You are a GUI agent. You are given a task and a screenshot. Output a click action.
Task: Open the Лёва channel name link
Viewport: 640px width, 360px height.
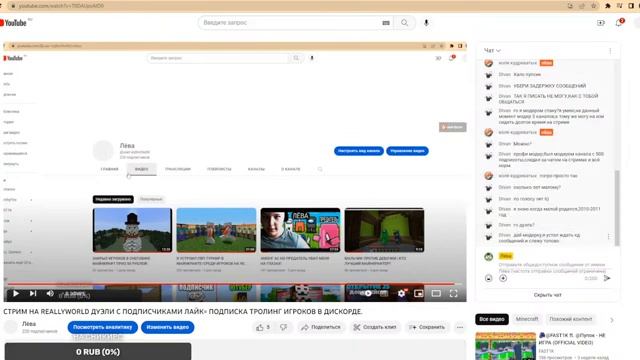pyautogui.click(x=29, y=323)
